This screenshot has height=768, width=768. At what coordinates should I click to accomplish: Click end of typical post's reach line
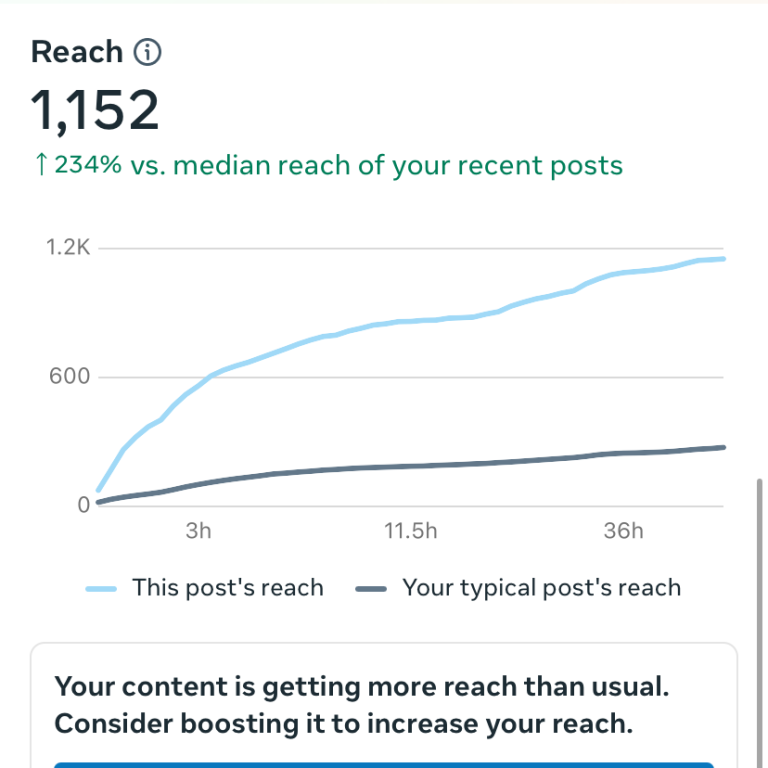click(722, 447)
